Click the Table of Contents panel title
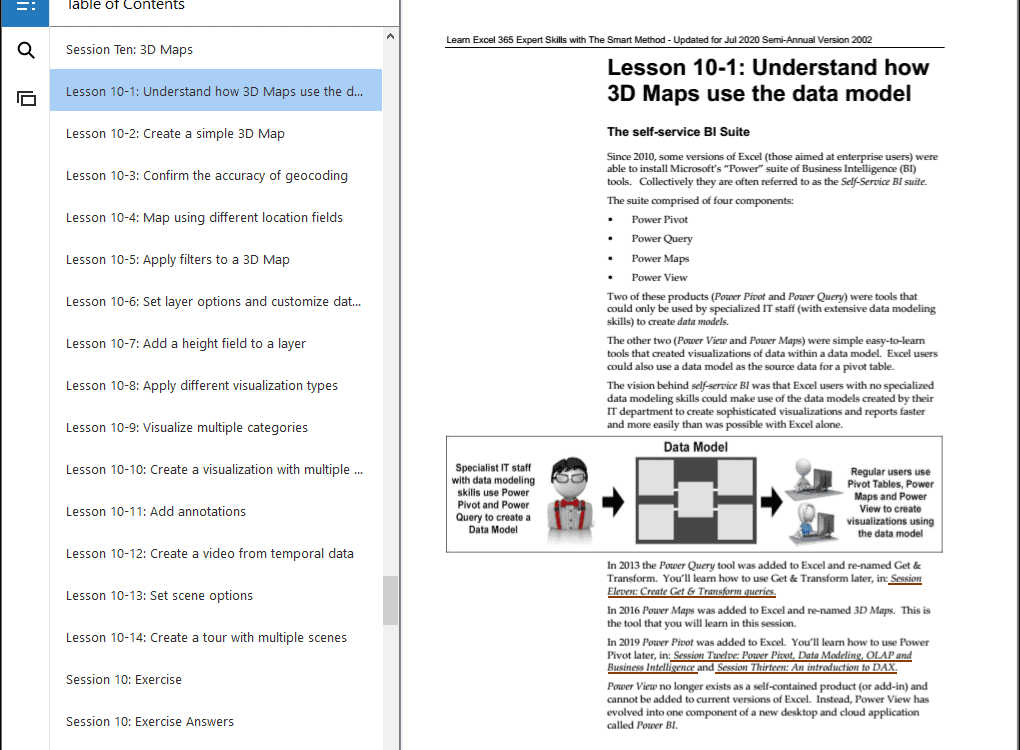 126,6
